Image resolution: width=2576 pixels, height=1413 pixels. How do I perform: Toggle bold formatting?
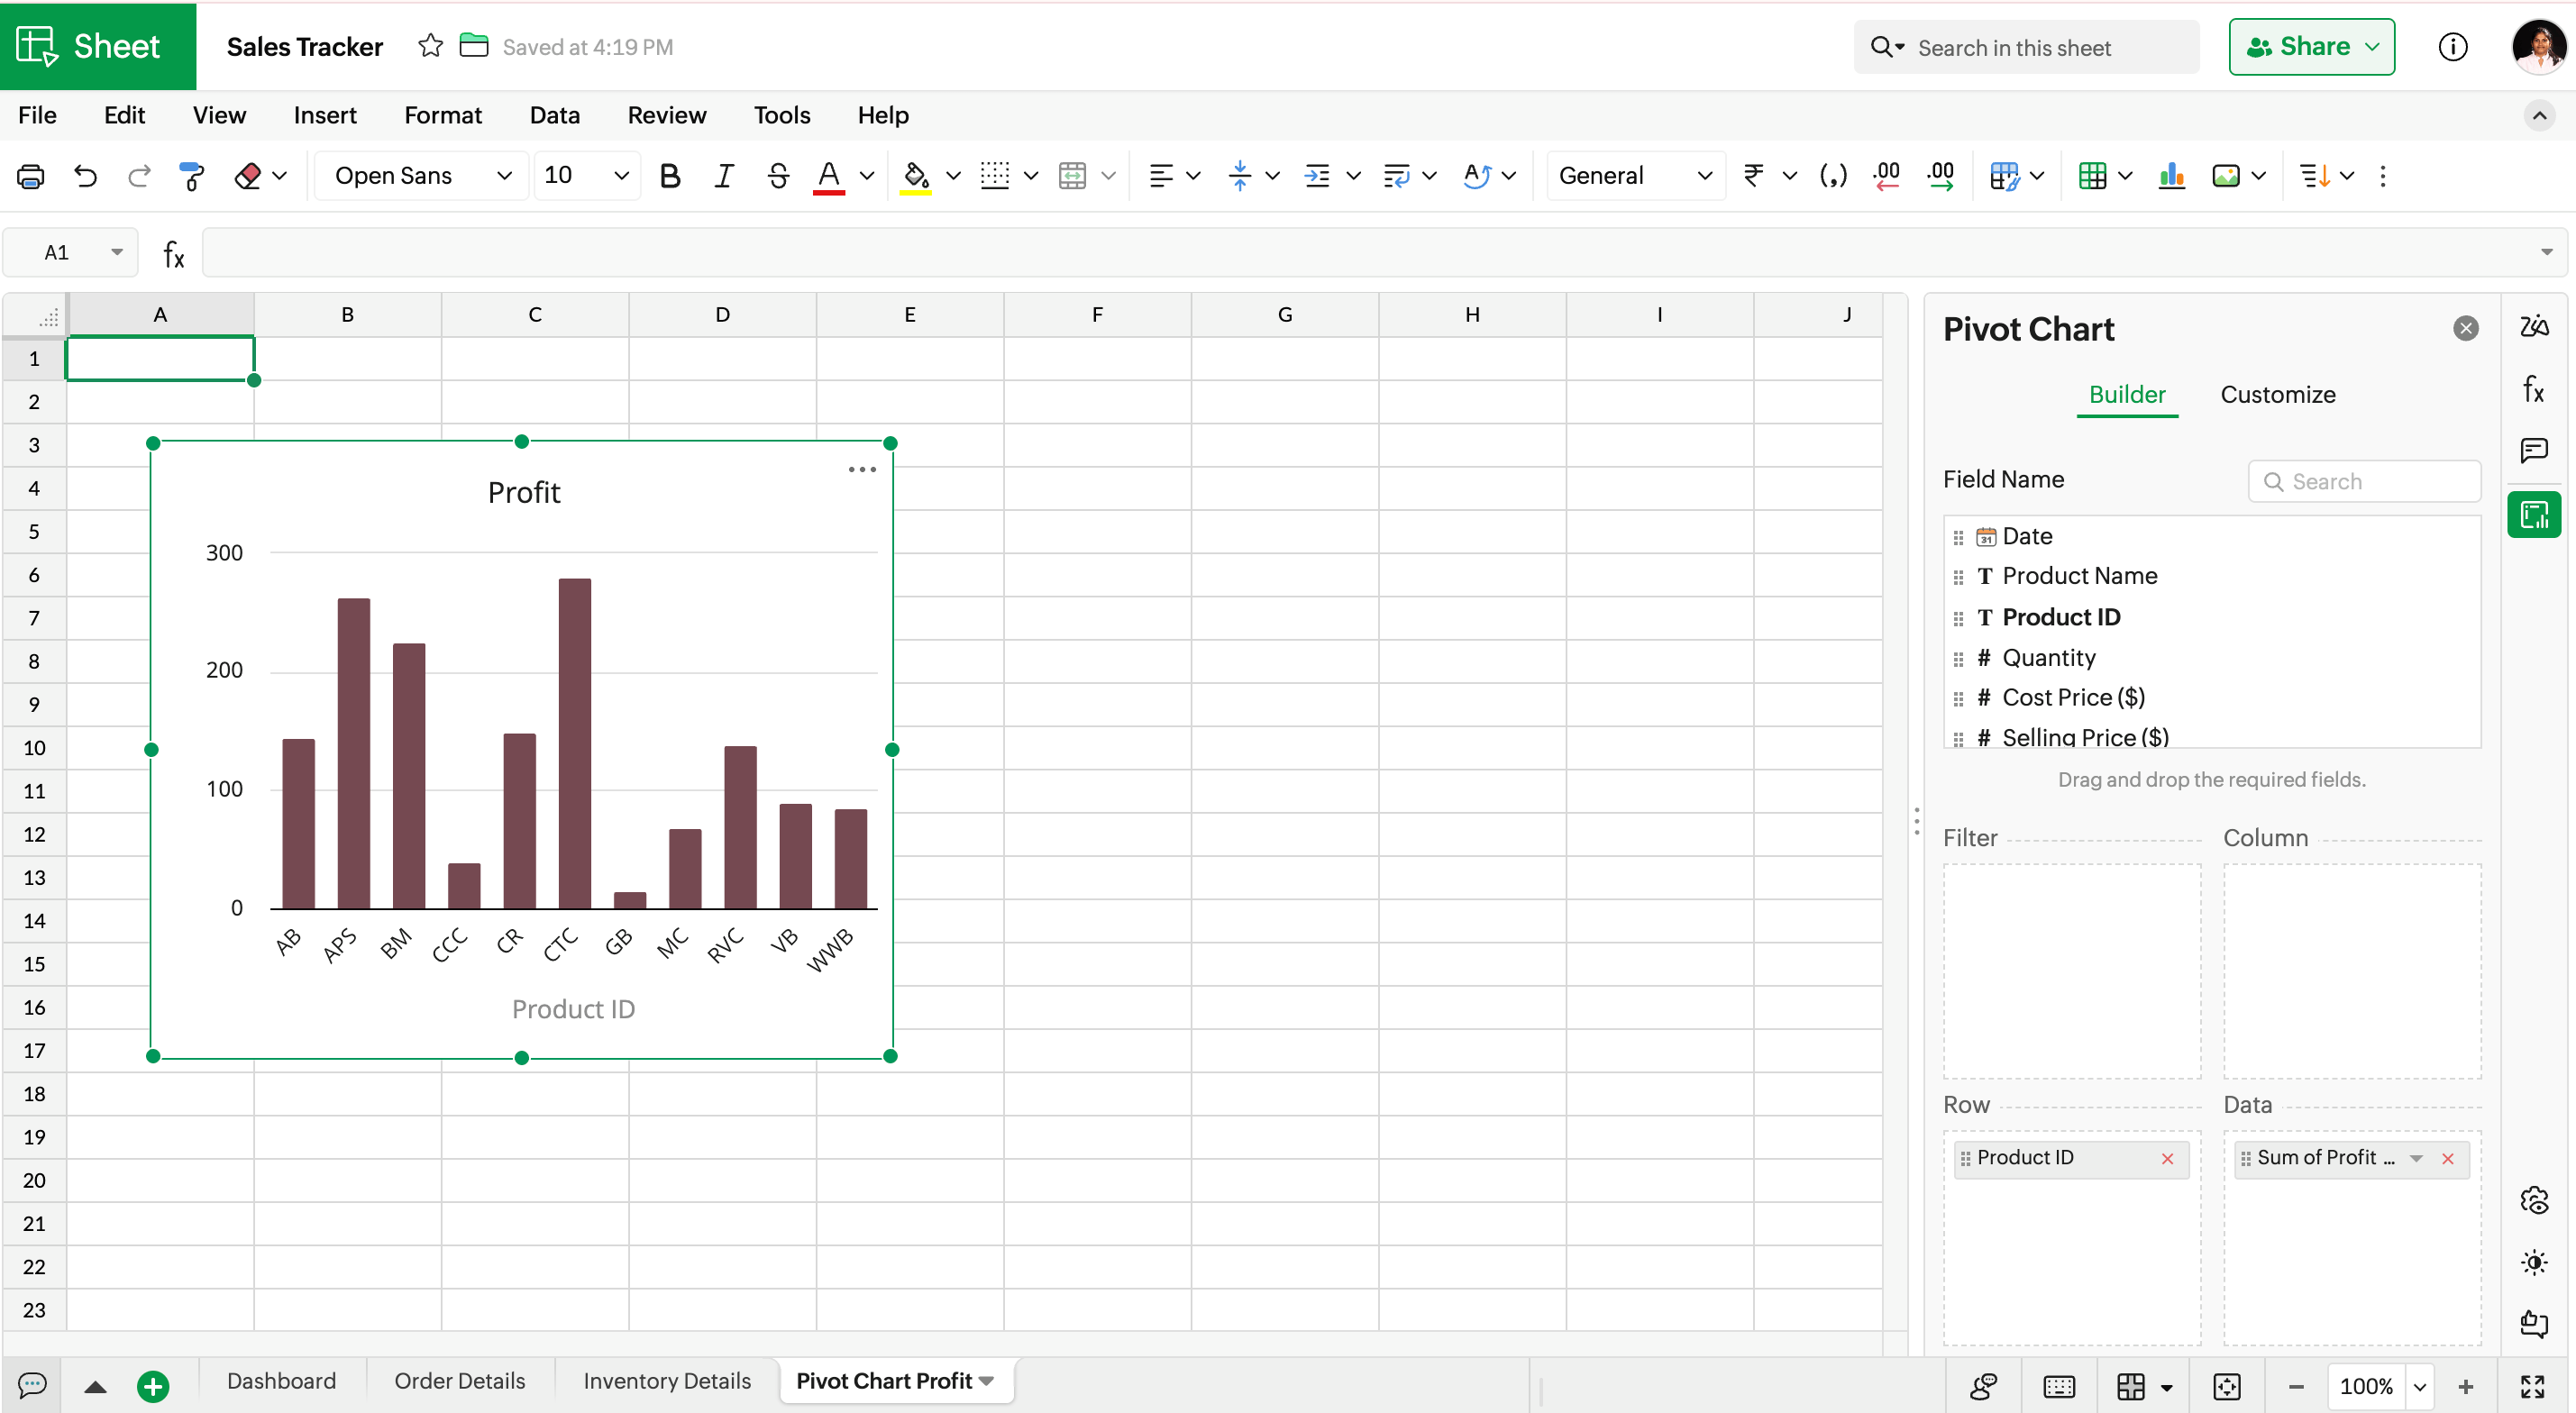point(670,176)
